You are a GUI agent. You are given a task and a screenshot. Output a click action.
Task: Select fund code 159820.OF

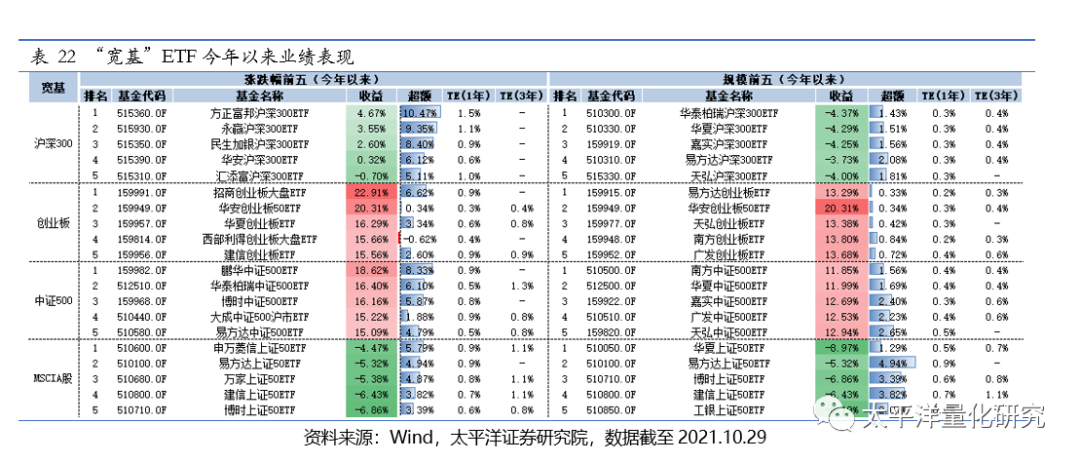click(610, 333)
